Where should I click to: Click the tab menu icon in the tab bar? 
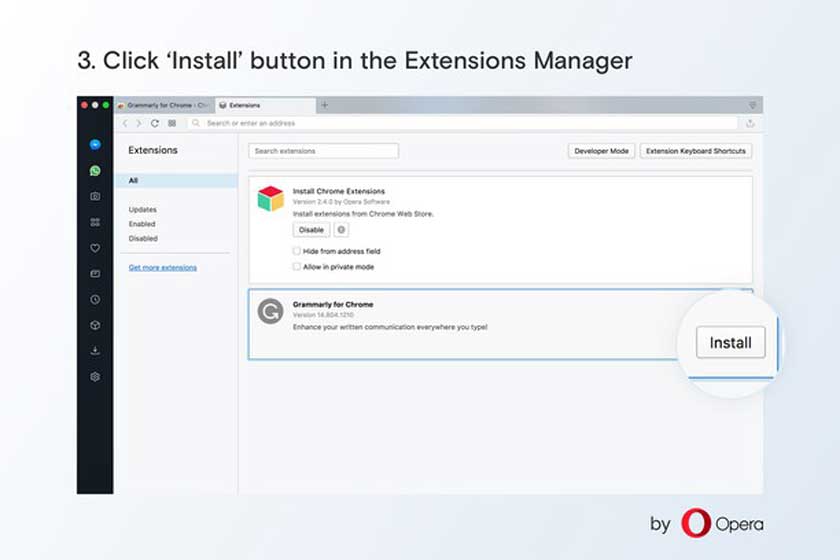pyautogui.click(x=752, y=105)
